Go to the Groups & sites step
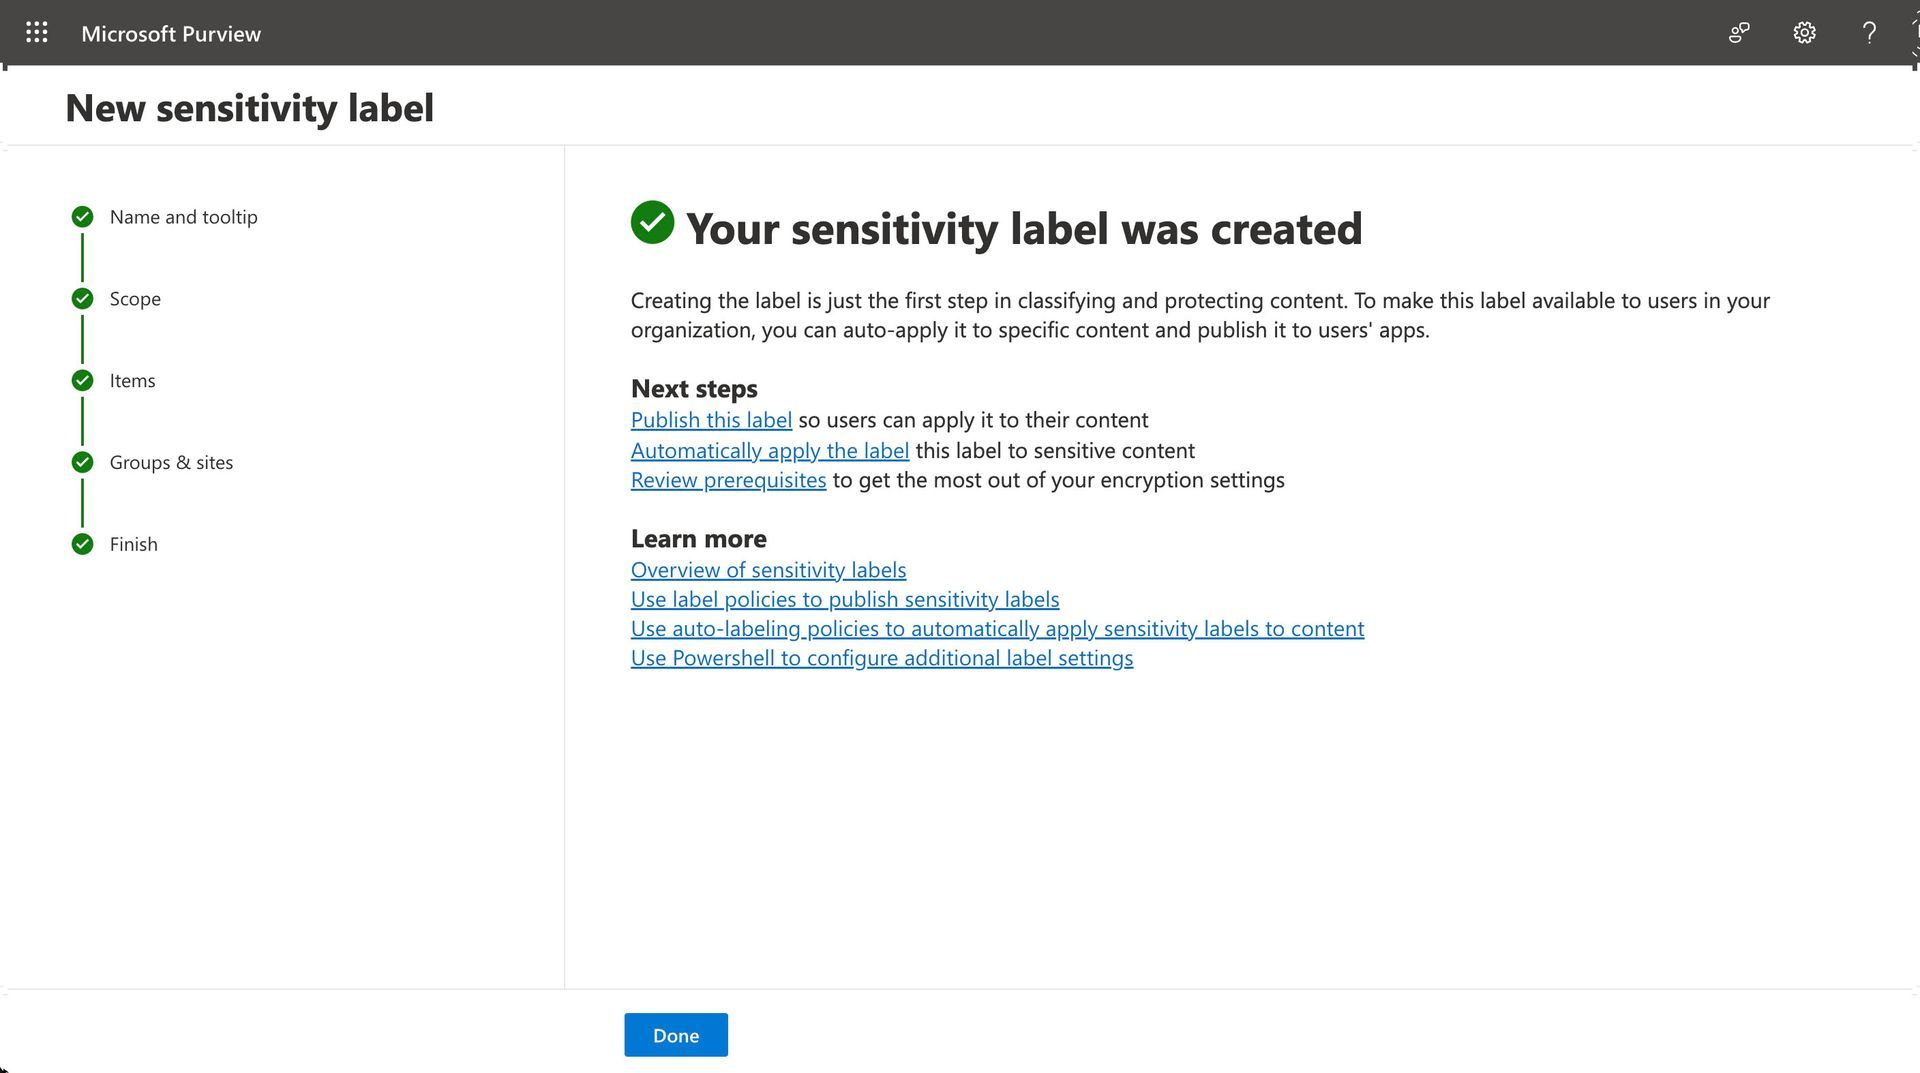Screen dimensions: 1920x1073 coord(171,462)
